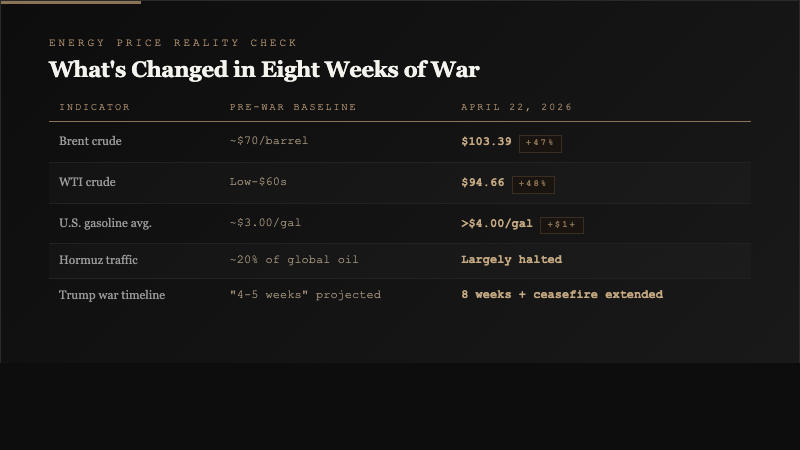Image resolution: width=800 pixels, height=450 pixels.
Task: Click the APRIL 22, 2026 column header
Action: tap(517, 107)
